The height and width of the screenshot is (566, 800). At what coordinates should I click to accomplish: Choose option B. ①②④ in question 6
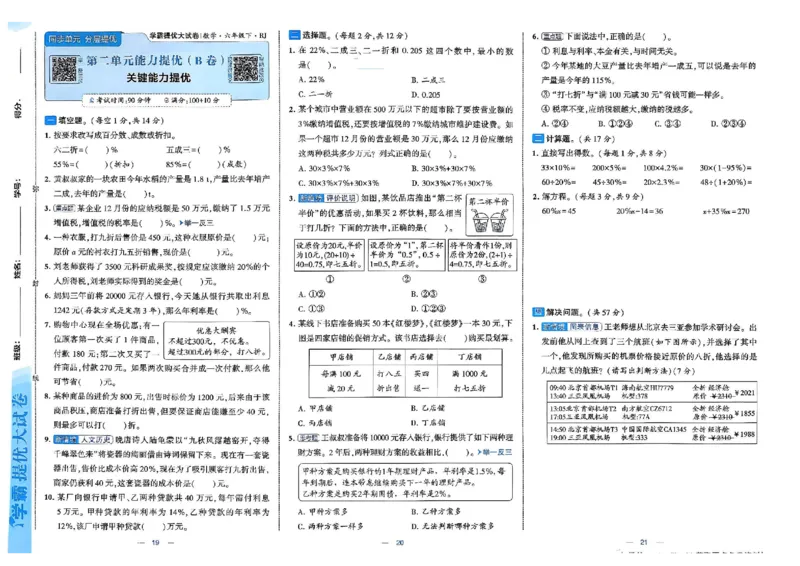coord(615,124)
